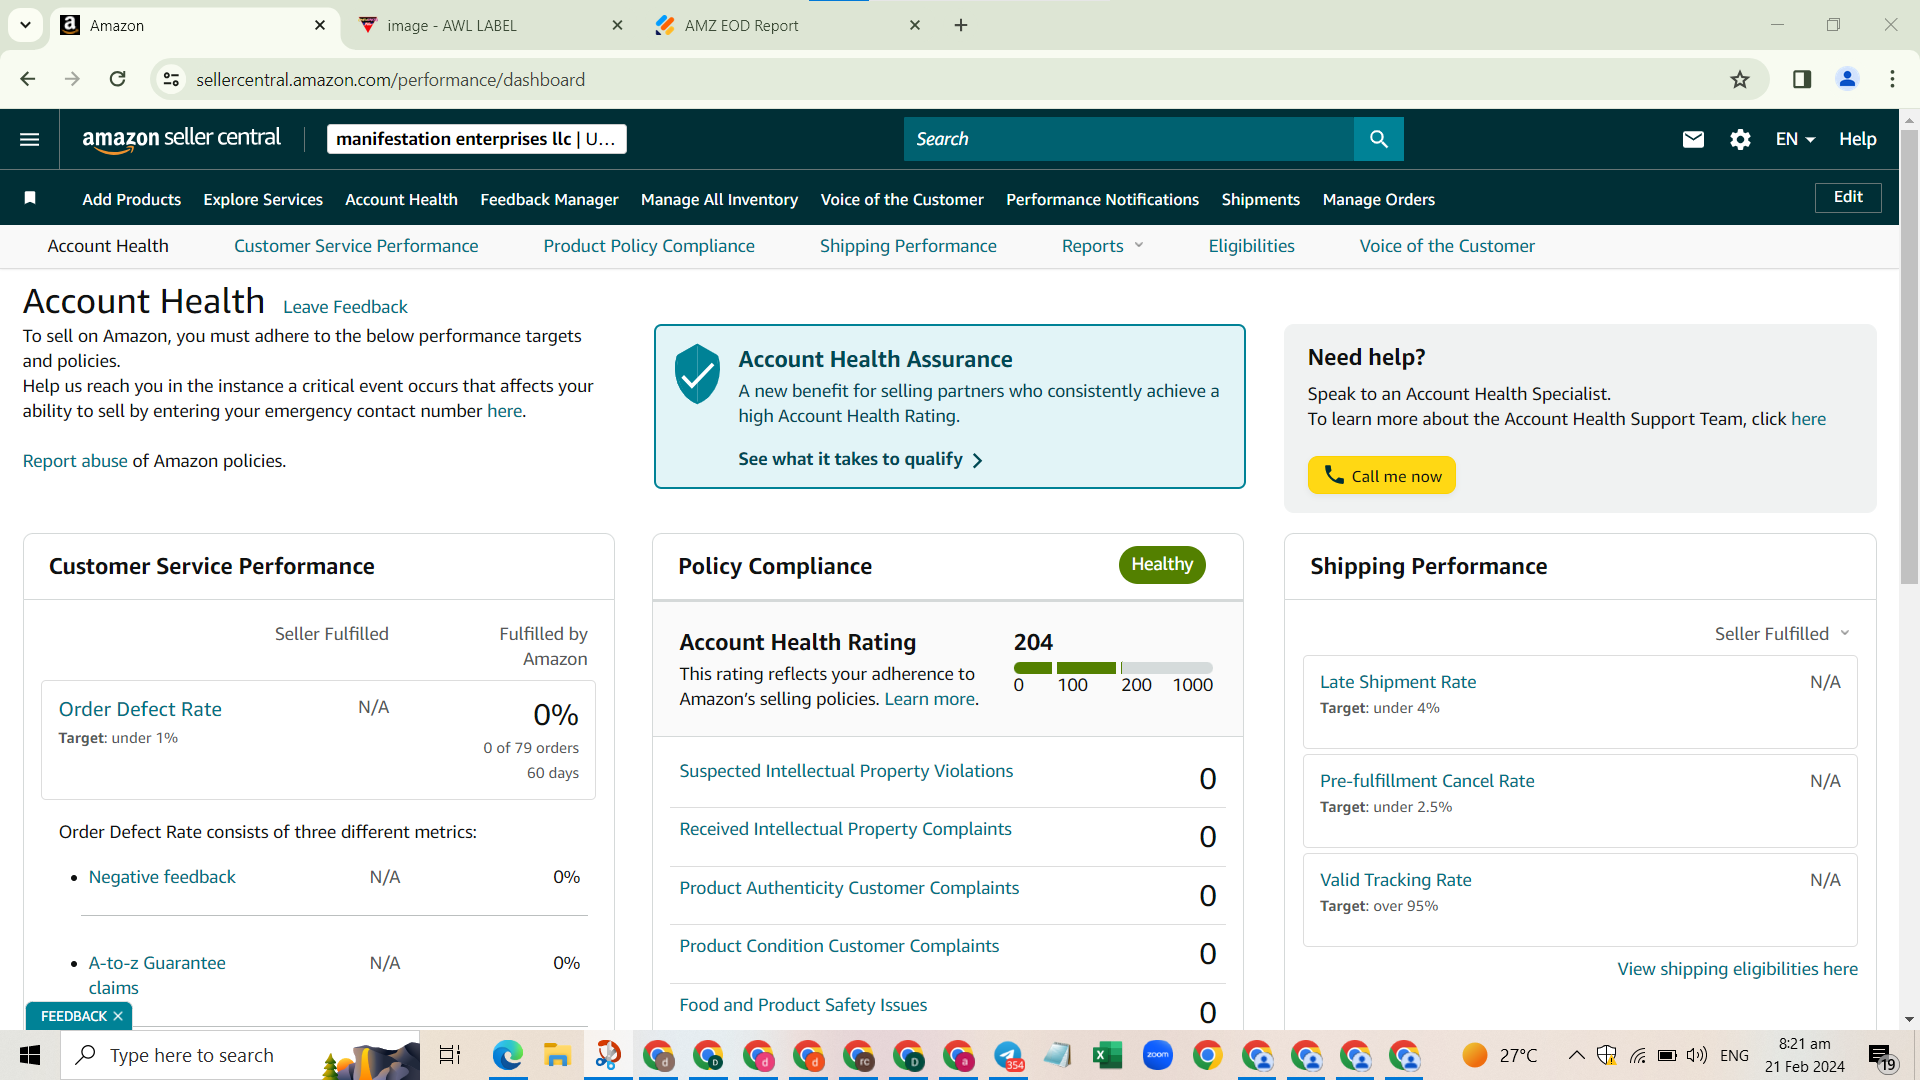Reload the page
The image size is (1920, 1080).
117,79
